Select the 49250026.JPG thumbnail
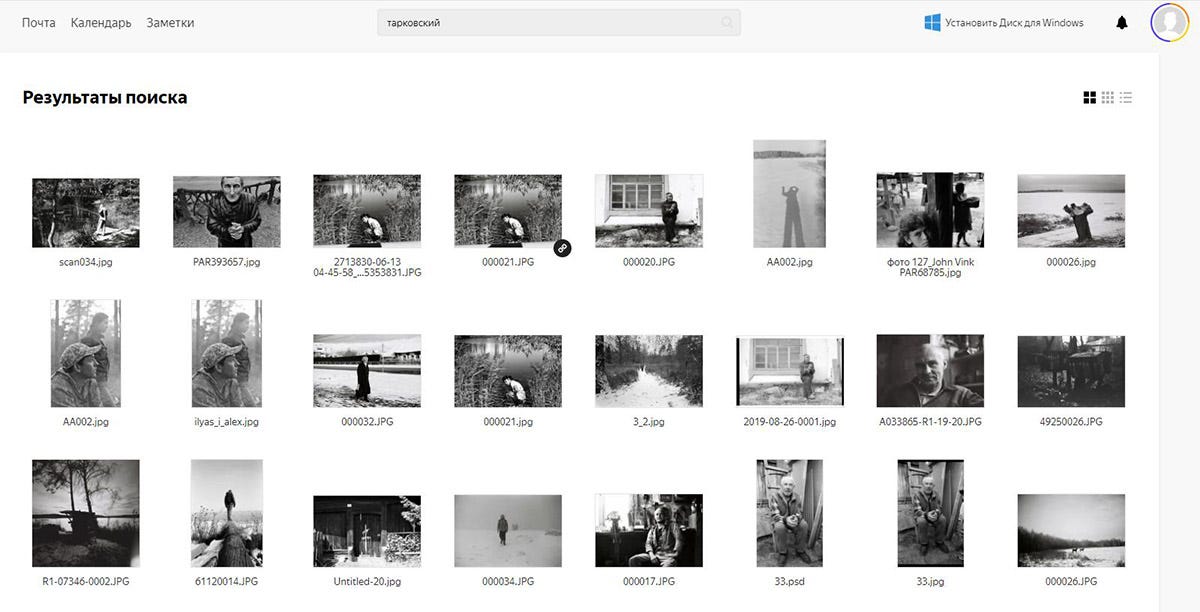 (1071, 371)
